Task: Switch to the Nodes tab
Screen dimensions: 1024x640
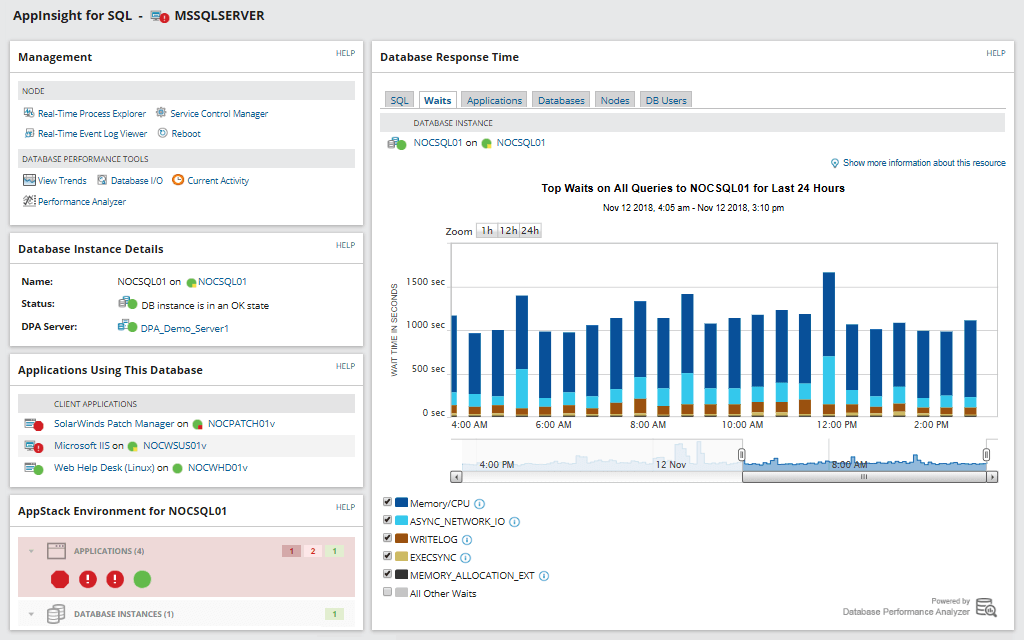Action: click(x=615, y=100)
